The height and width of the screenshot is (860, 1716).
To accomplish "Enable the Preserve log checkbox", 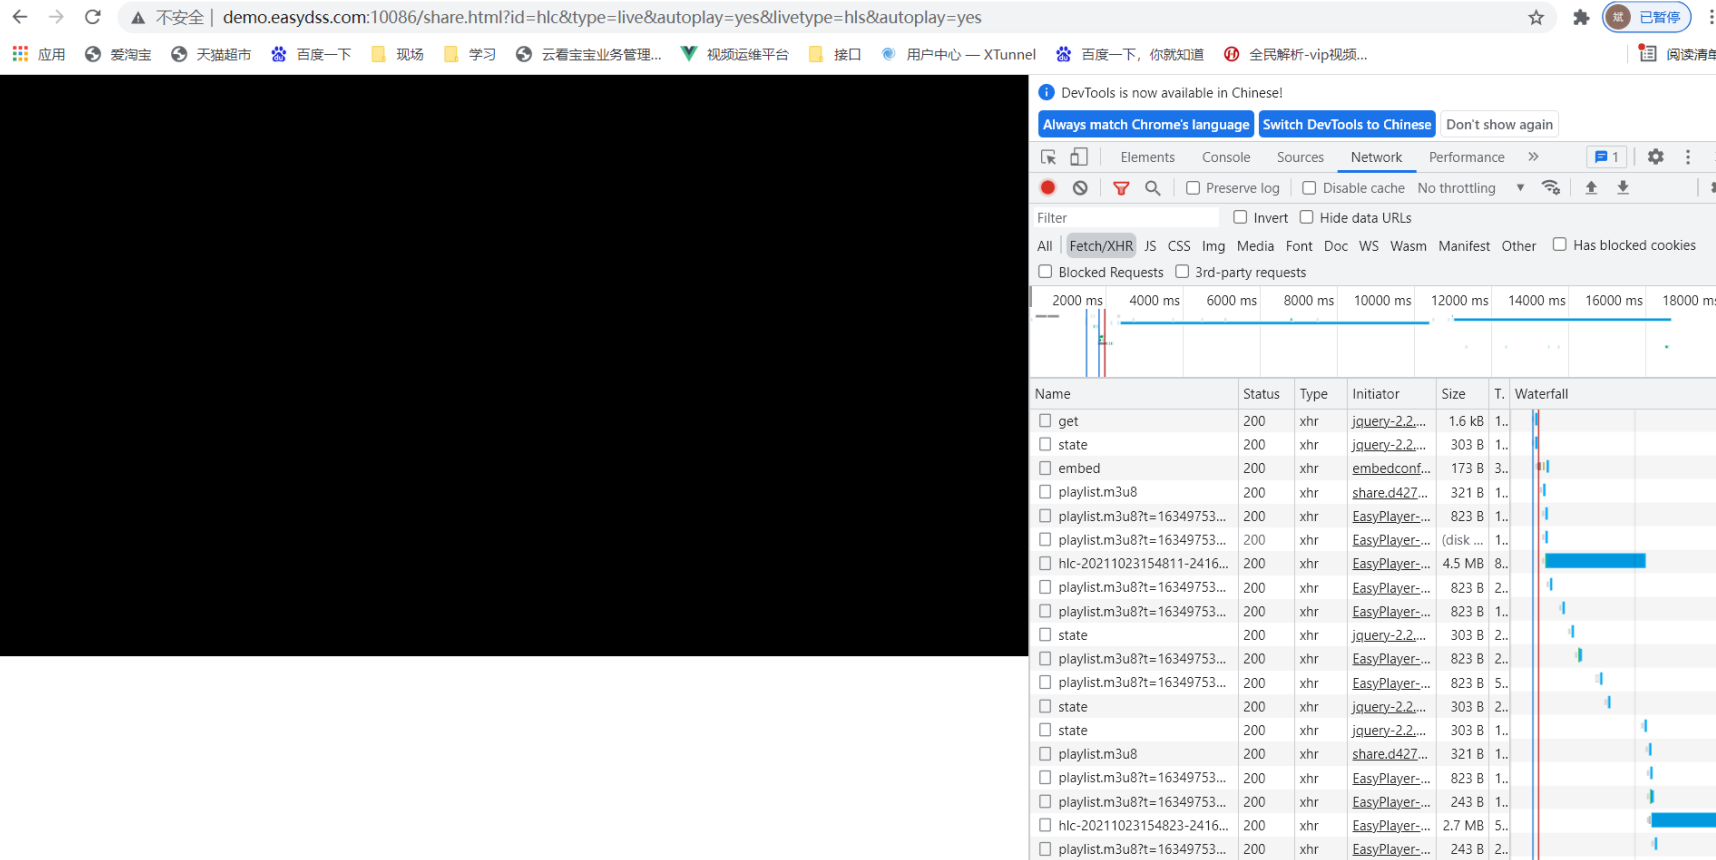I will (x=1193, y=188).
